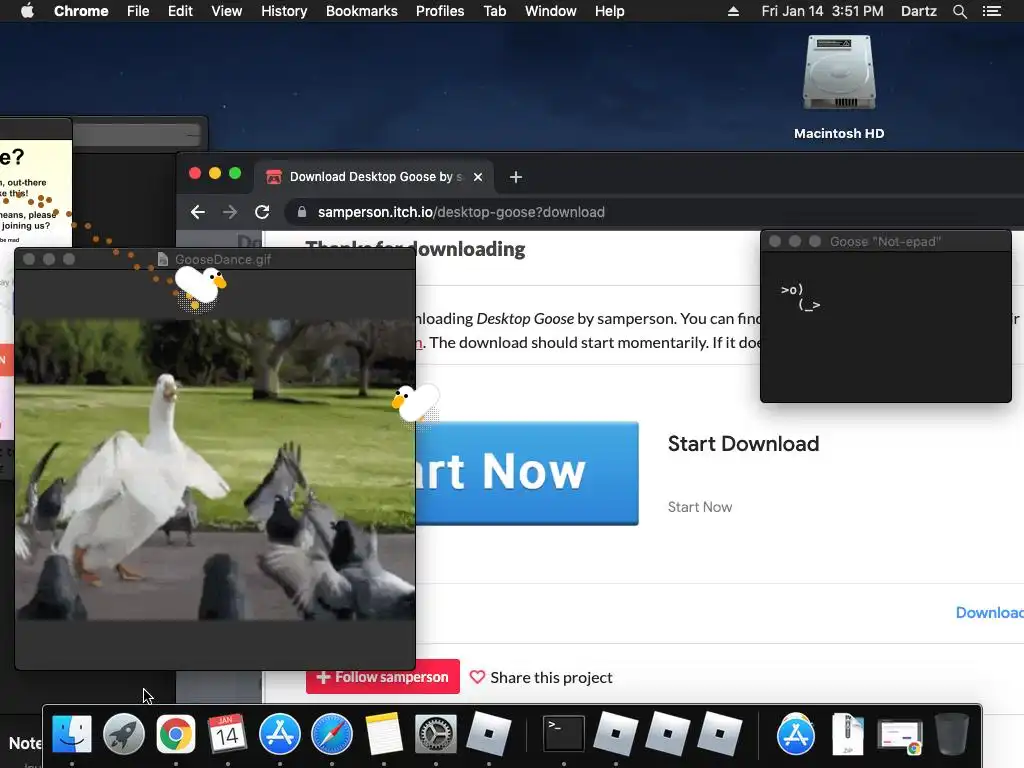Maximize Chrome with the green button
Screen dimensions: 1024x768
pyautogui.click(x=235, y=173)
